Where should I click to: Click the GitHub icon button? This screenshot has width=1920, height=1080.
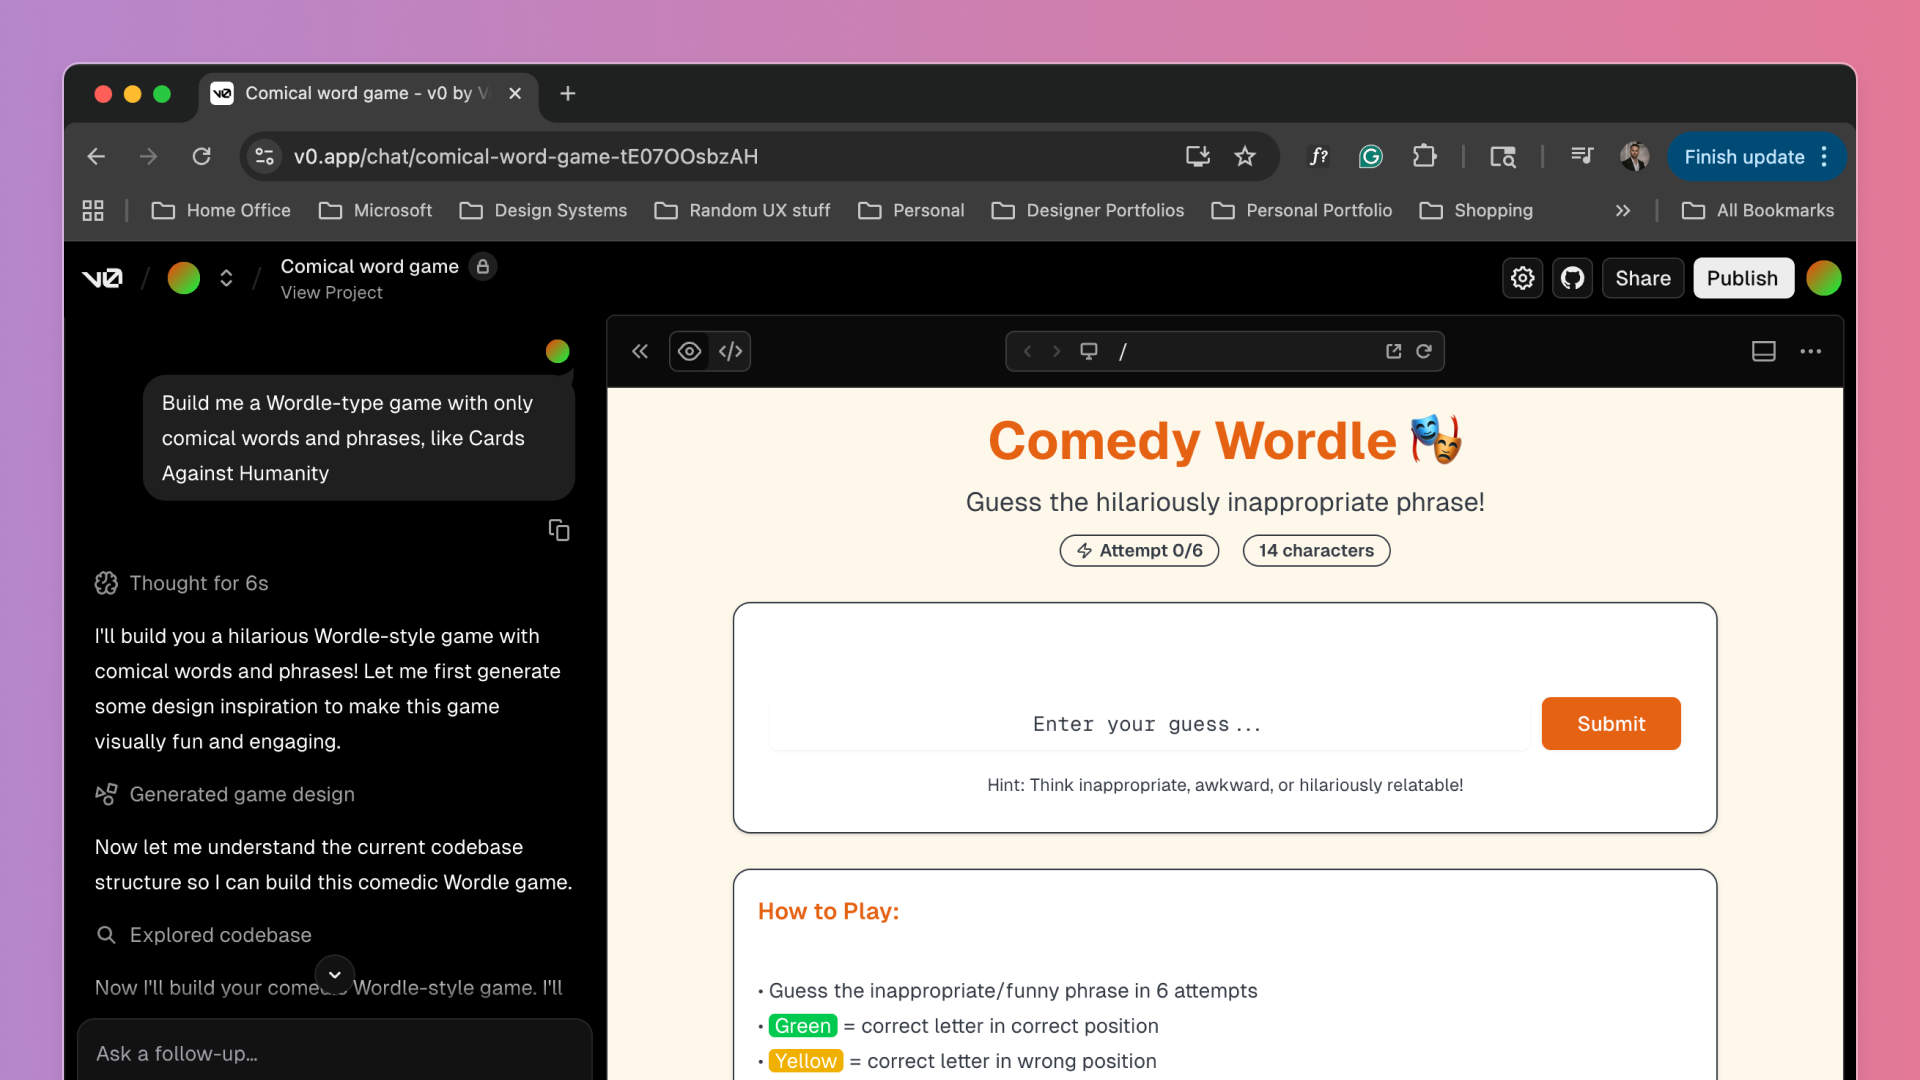pyautogui.click(x=1572, y=278)
